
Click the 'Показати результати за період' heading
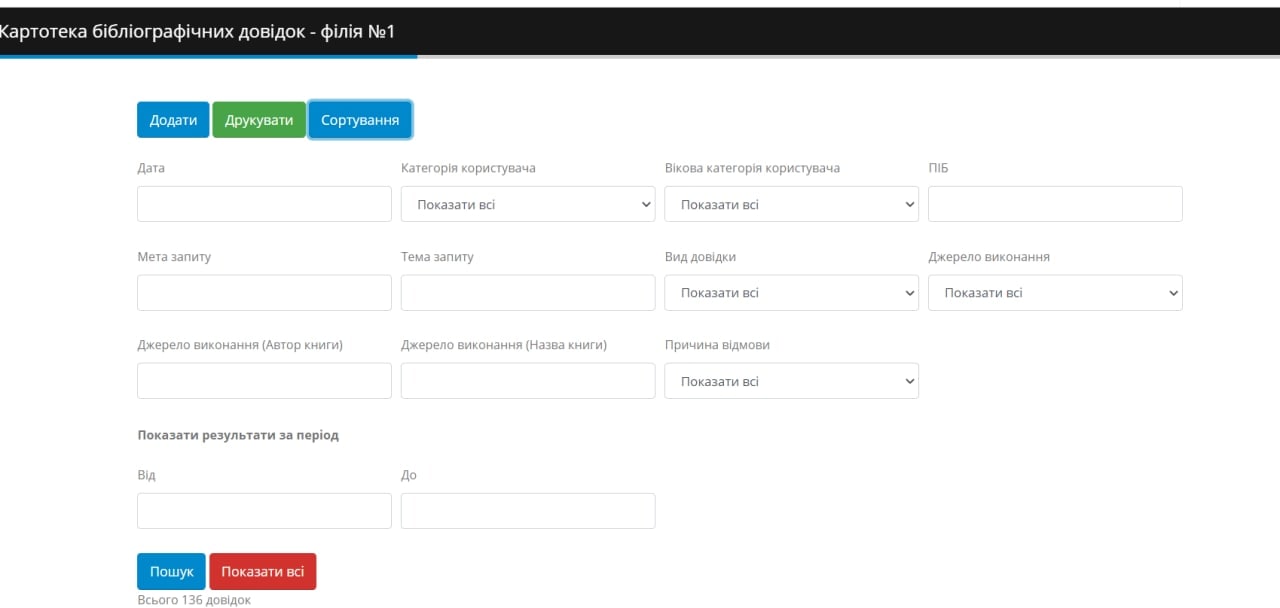pyautogui.click(x=238, y=436)
